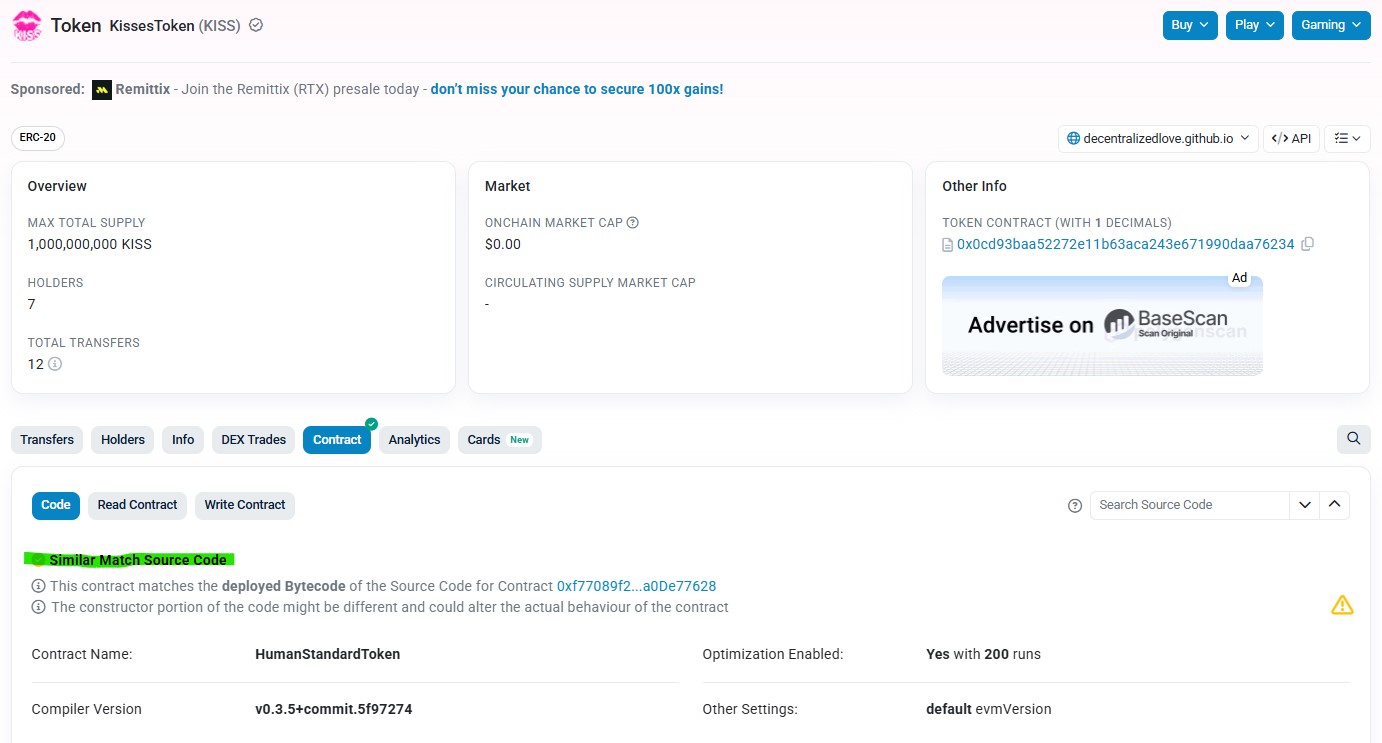Click the onchain market cap value $0.00
1382x743 pixels.
click(x=503, y=244)
